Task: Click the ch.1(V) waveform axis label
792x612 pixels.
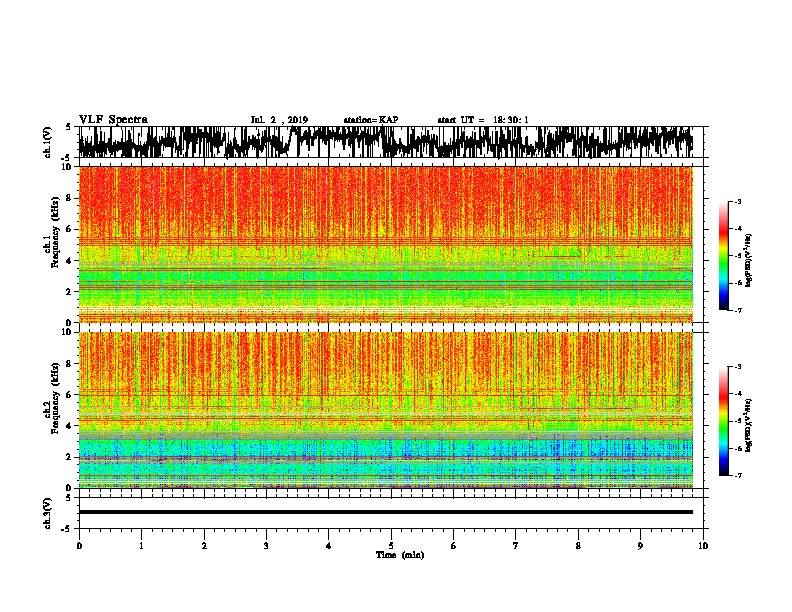Action: point(48,142)
